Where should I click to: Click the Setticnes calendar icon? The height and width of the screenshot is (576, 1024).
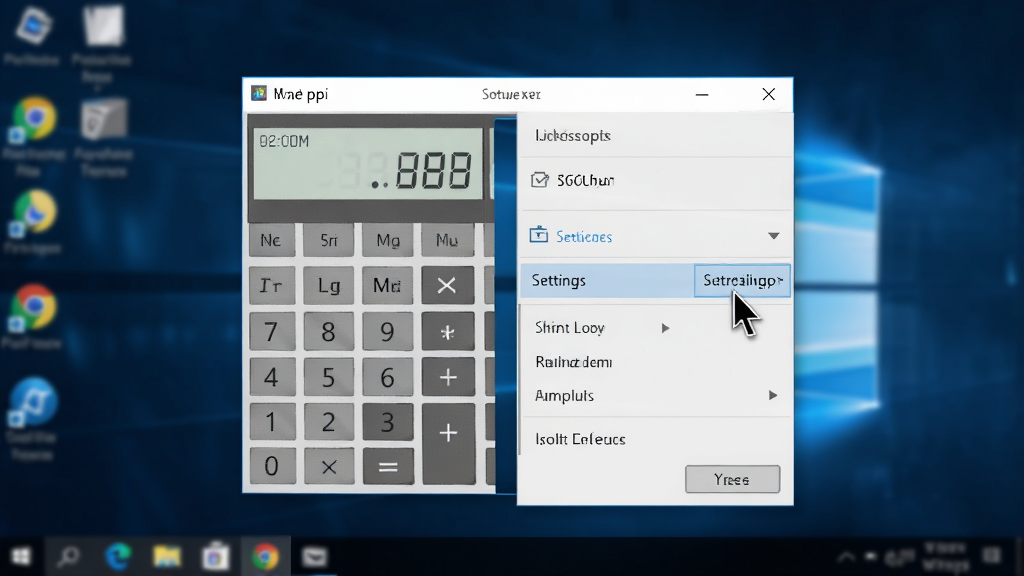tap(539, 234)
